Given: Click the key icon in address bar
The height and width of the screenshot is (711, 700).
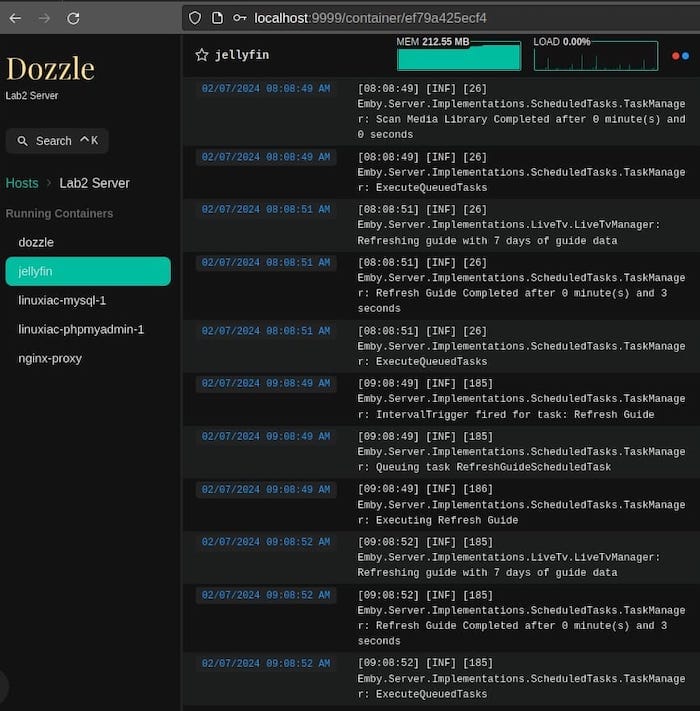Looking at the screenshot, I should 239,18.
